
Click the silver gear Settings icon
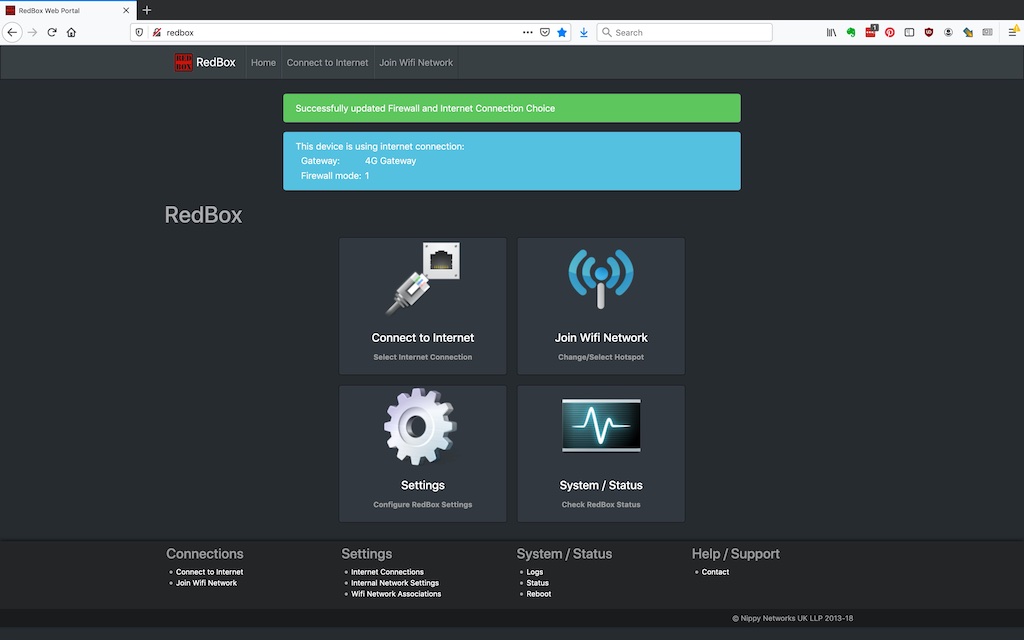[421, 426]
